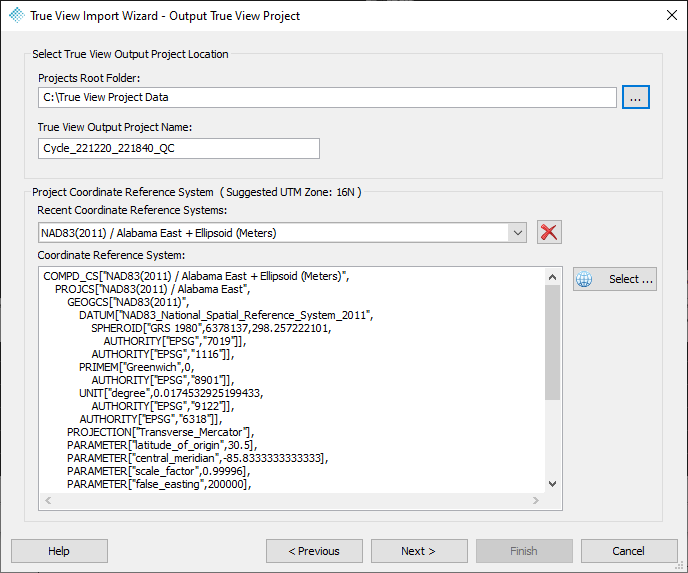The width and height of the screenshot is (688, 573).
Task: Click the SPHEROID GRS 1980 line
Action: click(211, 328)
